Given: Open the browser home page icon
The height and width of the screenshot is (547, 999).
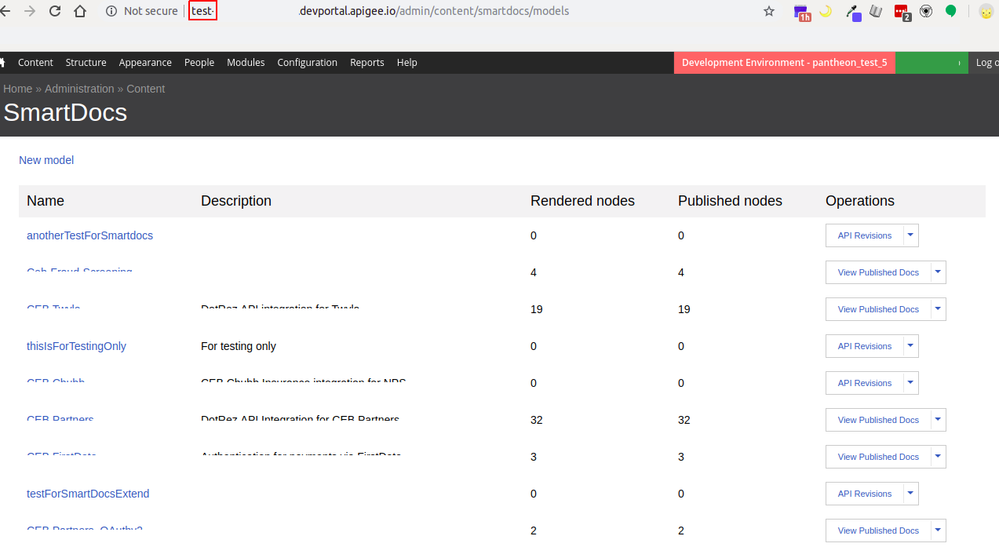Looking at the screenshot, I should pos(80,11).
